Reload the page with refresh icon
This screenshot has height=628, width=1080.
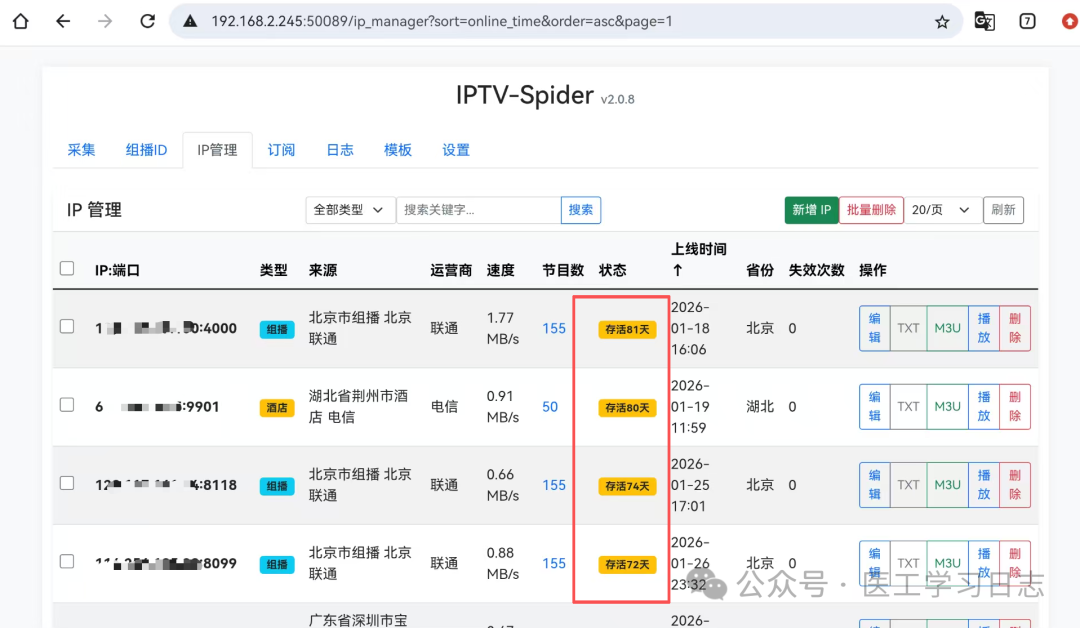click(x=147, y=21)
